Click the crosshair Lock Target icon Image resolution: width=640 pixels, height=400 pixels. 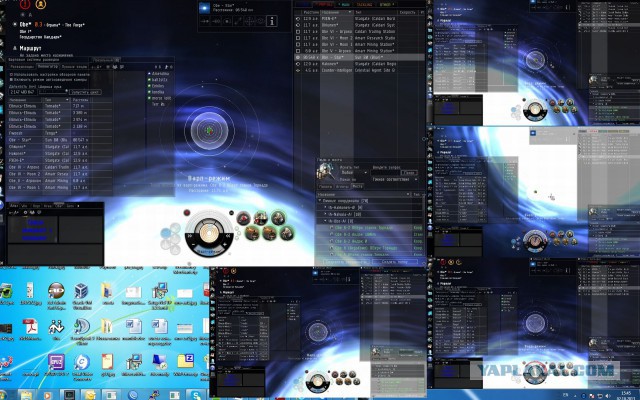(249, 21)
